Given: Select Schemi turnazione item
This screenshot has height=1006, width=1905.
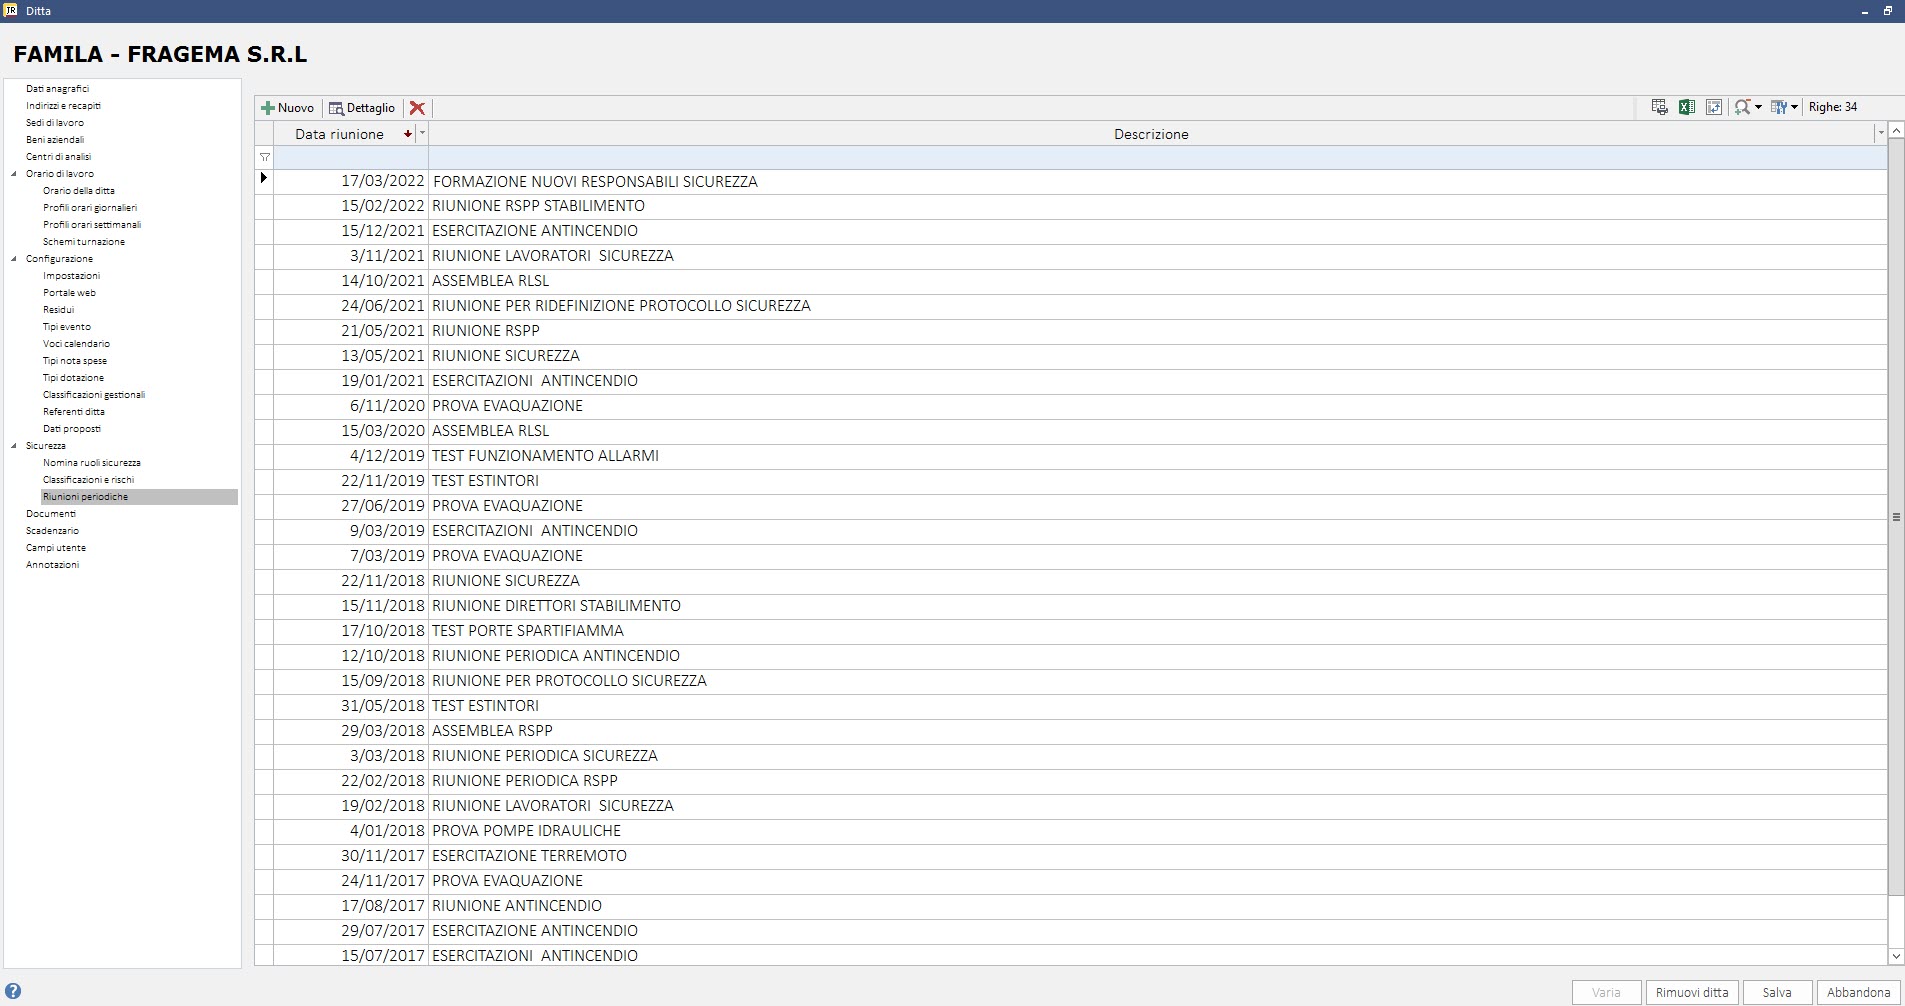Looking at the screenshot, I should click(84, 242).
